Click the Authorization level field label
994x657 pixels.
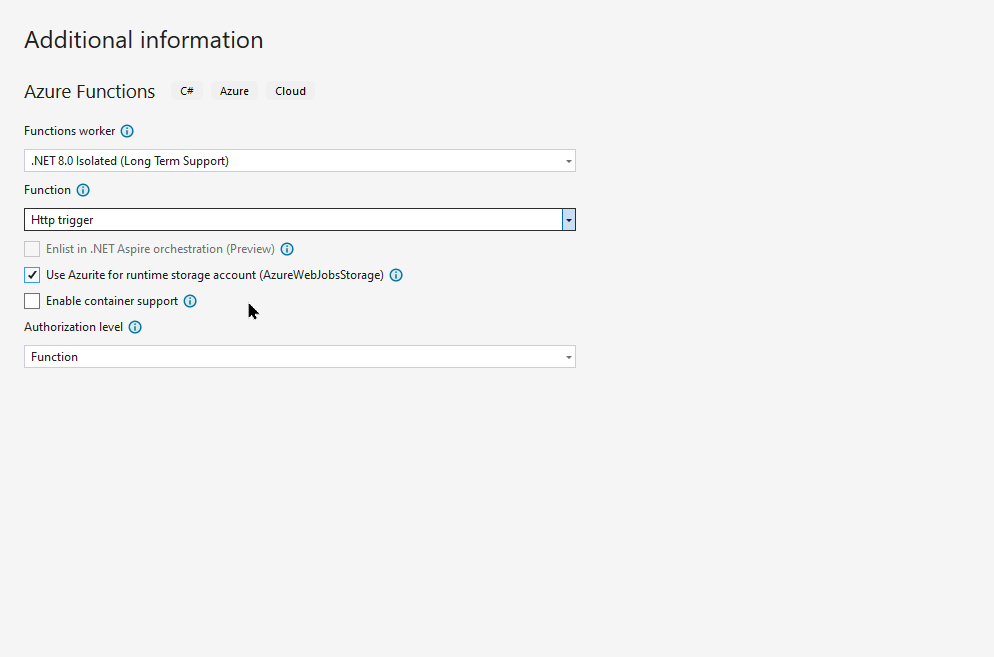coord(74,327)
